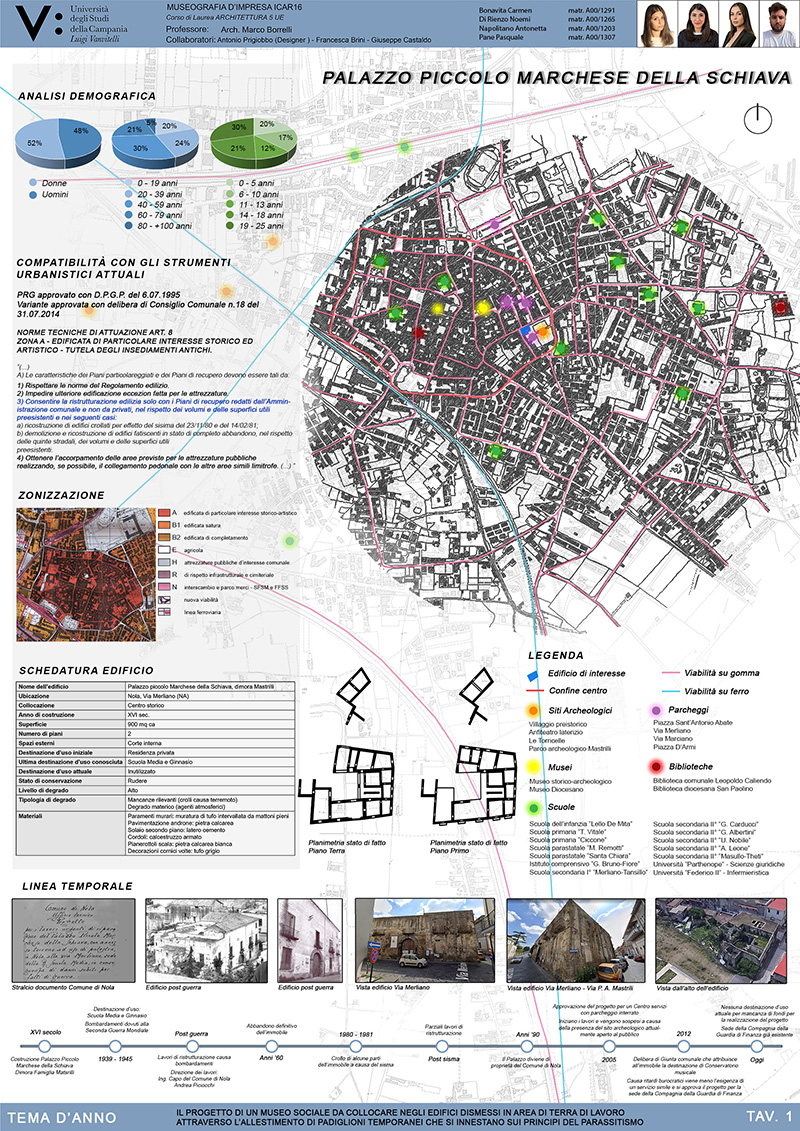The height and width of the screenshot is (1131, 800).
Task: Click the purple Parcheggi legend dot
Action: tap(655, 710)
